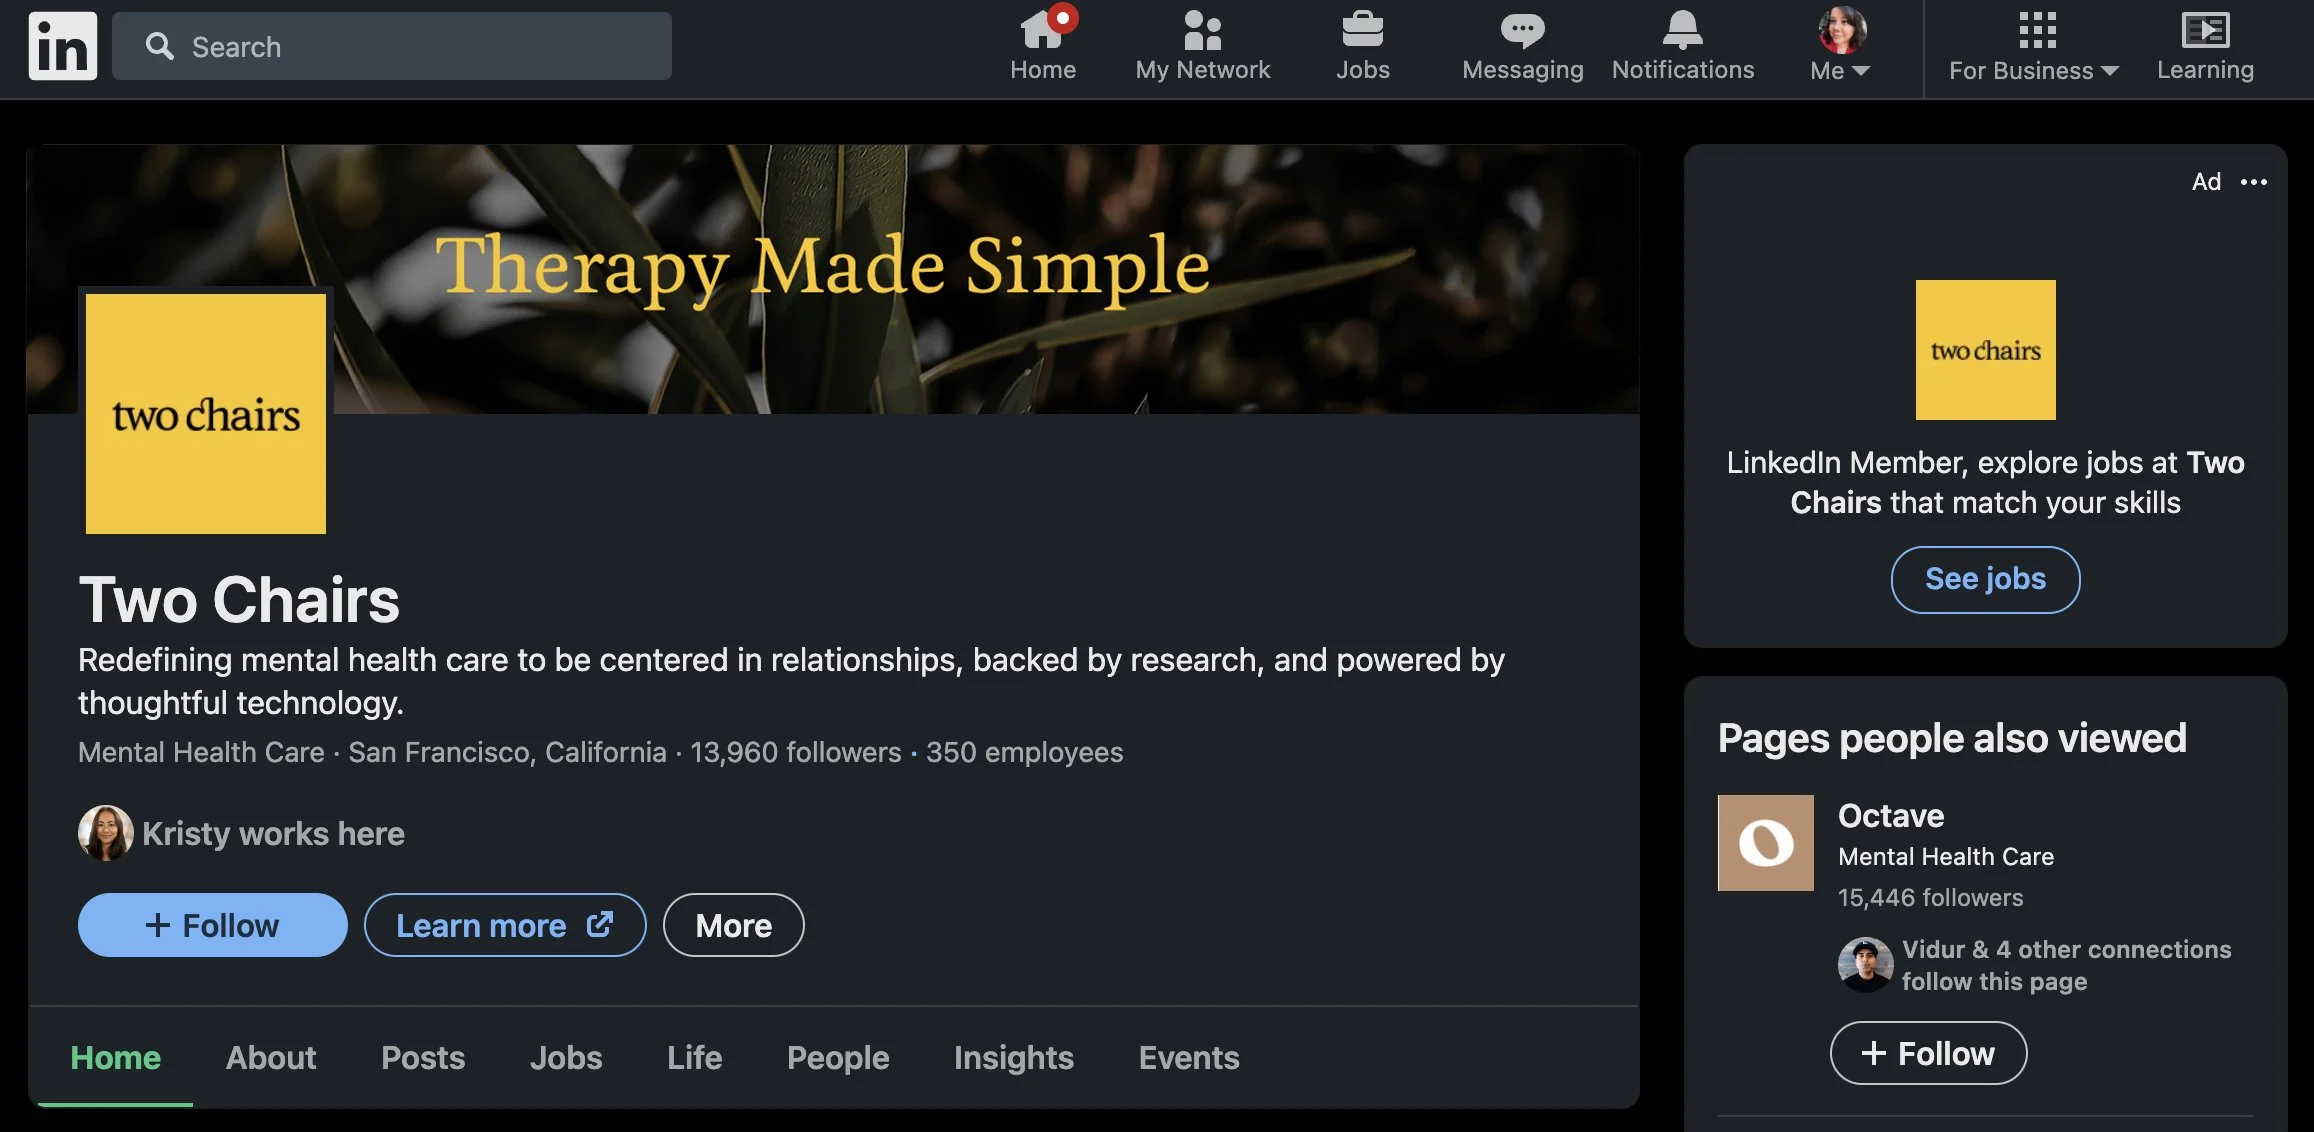Screen dimensions: 2314x1132
Task: Click the LinkedIn logo icon
Action: [x=62, y=46]
